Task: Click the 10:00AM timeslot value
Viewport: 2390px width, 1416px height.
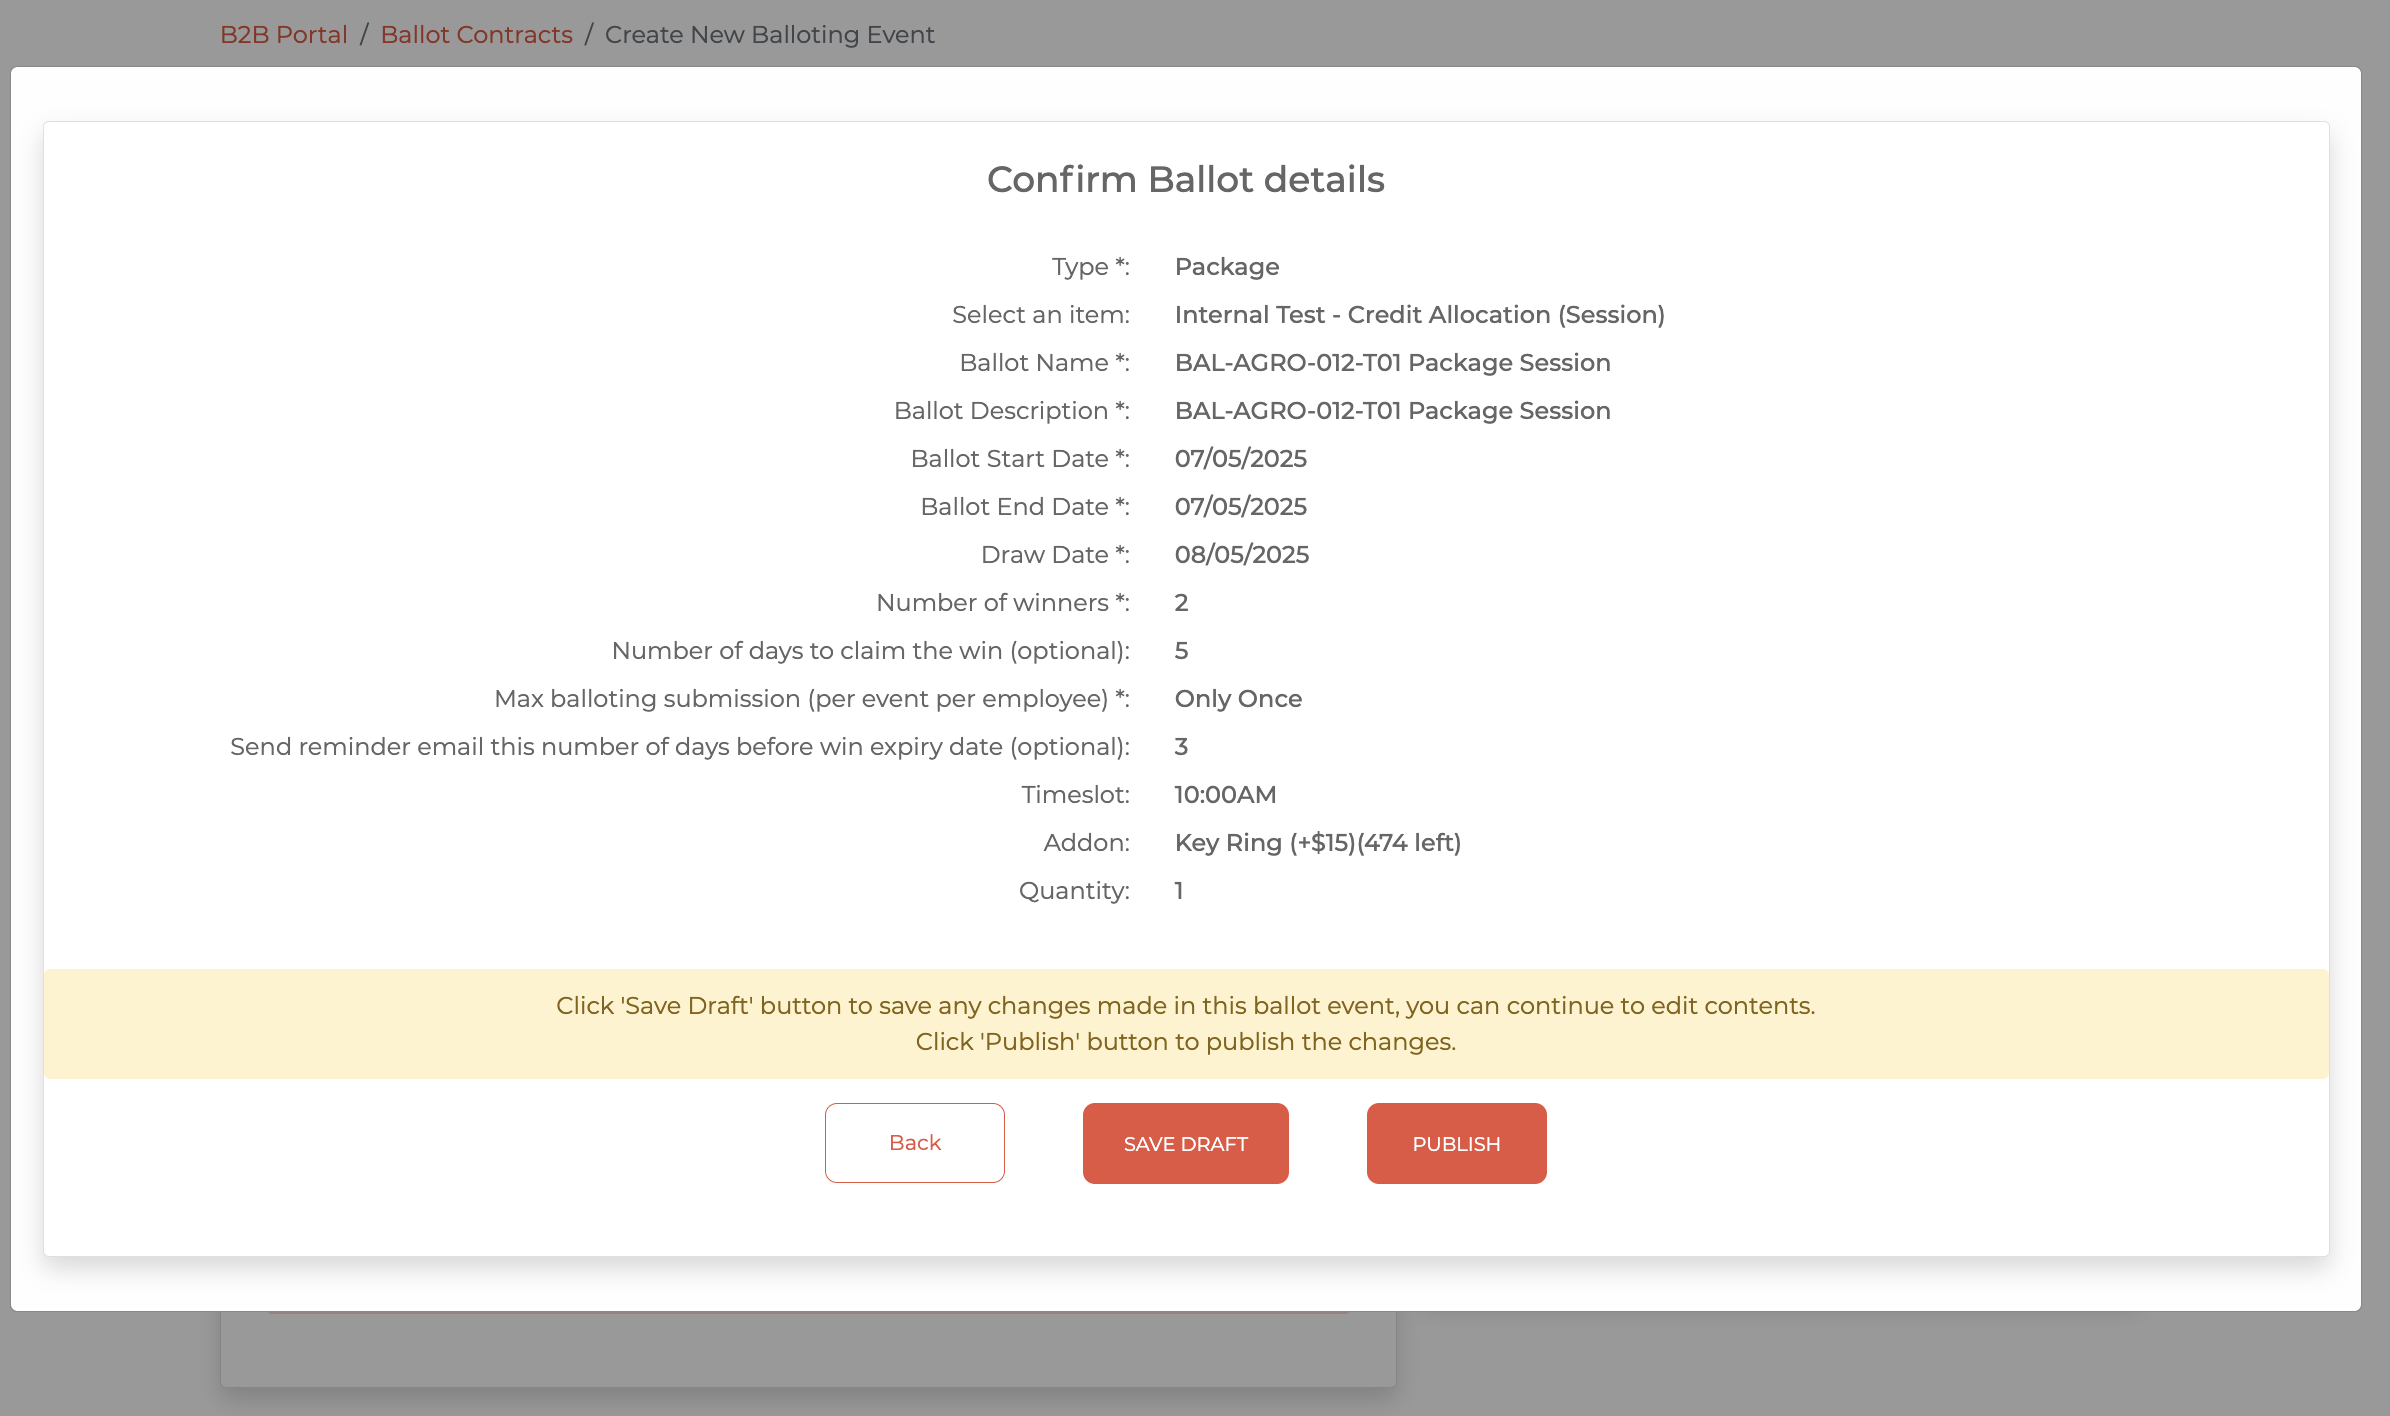Action: pyautogui.click(x=1225, y=794)
